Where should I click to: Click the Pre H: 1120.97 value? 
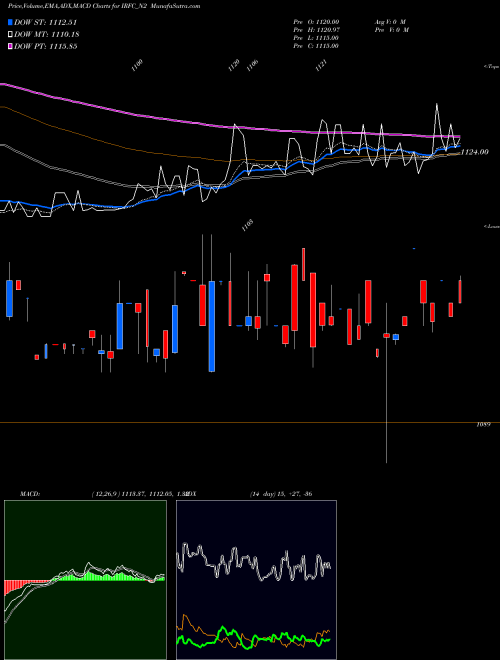(x=316, y=30)
